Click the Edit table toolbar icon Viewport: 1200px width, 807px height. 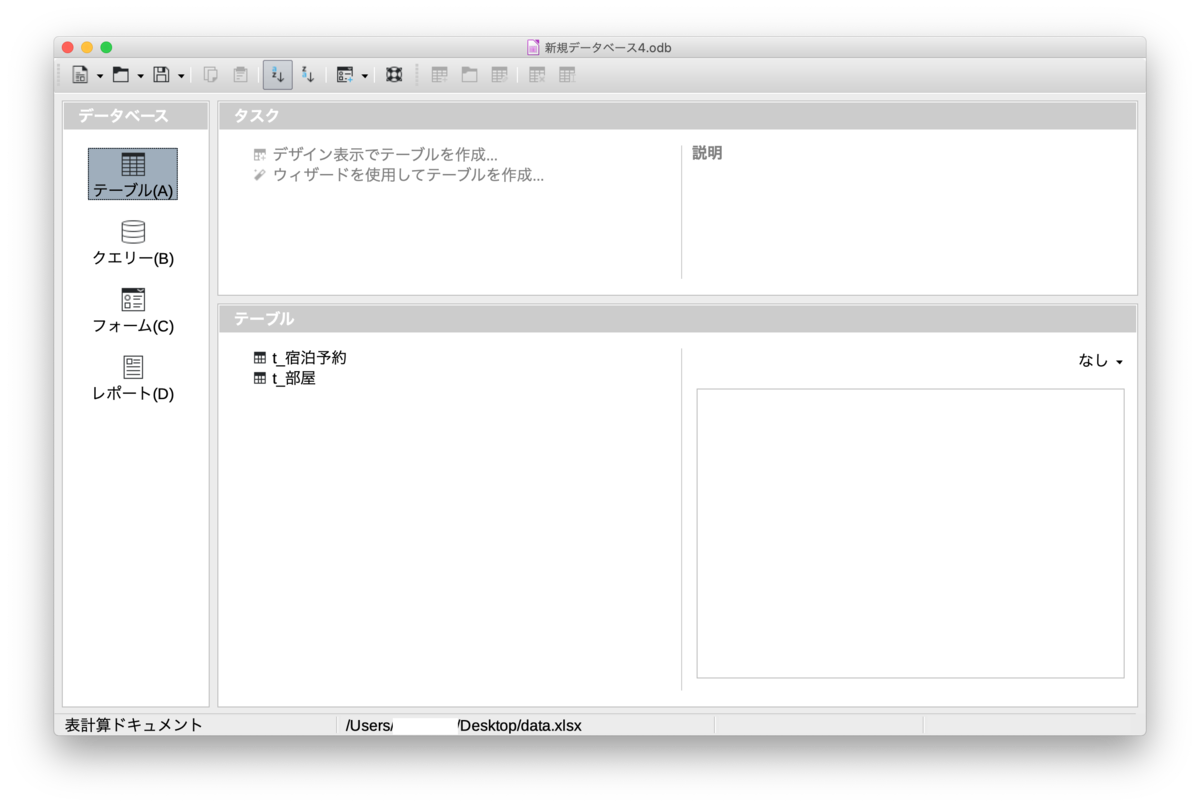point(499,75)
